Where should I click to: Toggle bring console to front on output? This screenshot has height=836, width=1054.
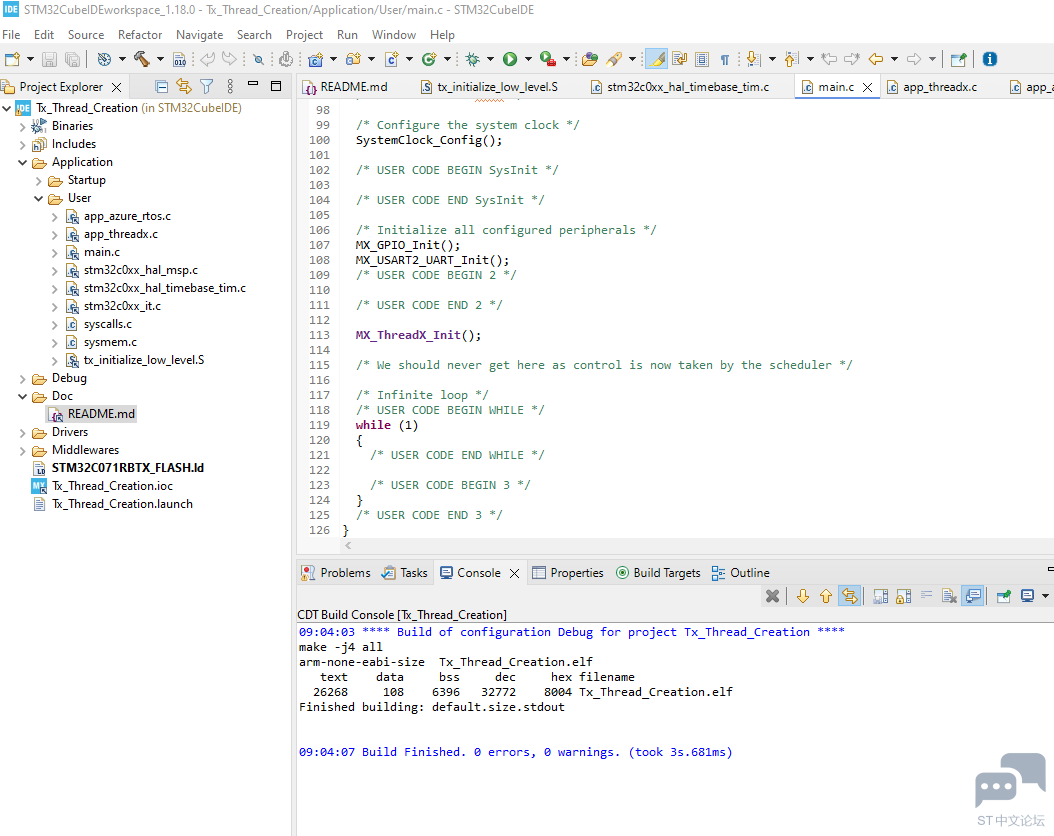973,596
